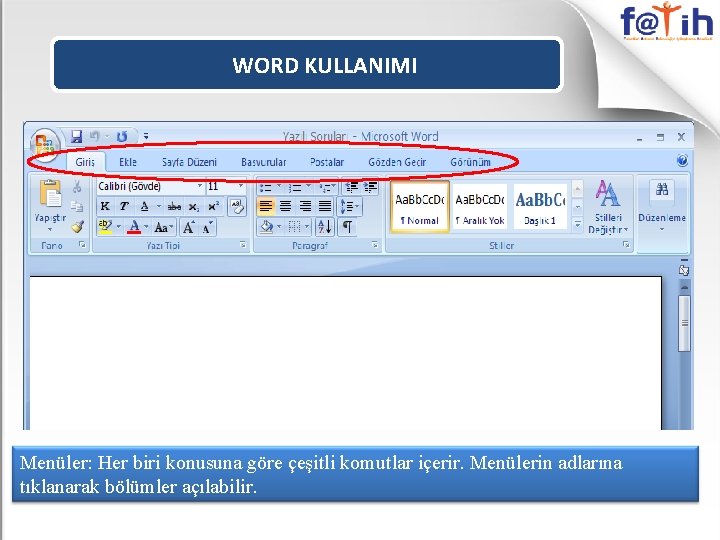Open the Gözden Geçir tab
720x540 pixels.
point(397,162)
